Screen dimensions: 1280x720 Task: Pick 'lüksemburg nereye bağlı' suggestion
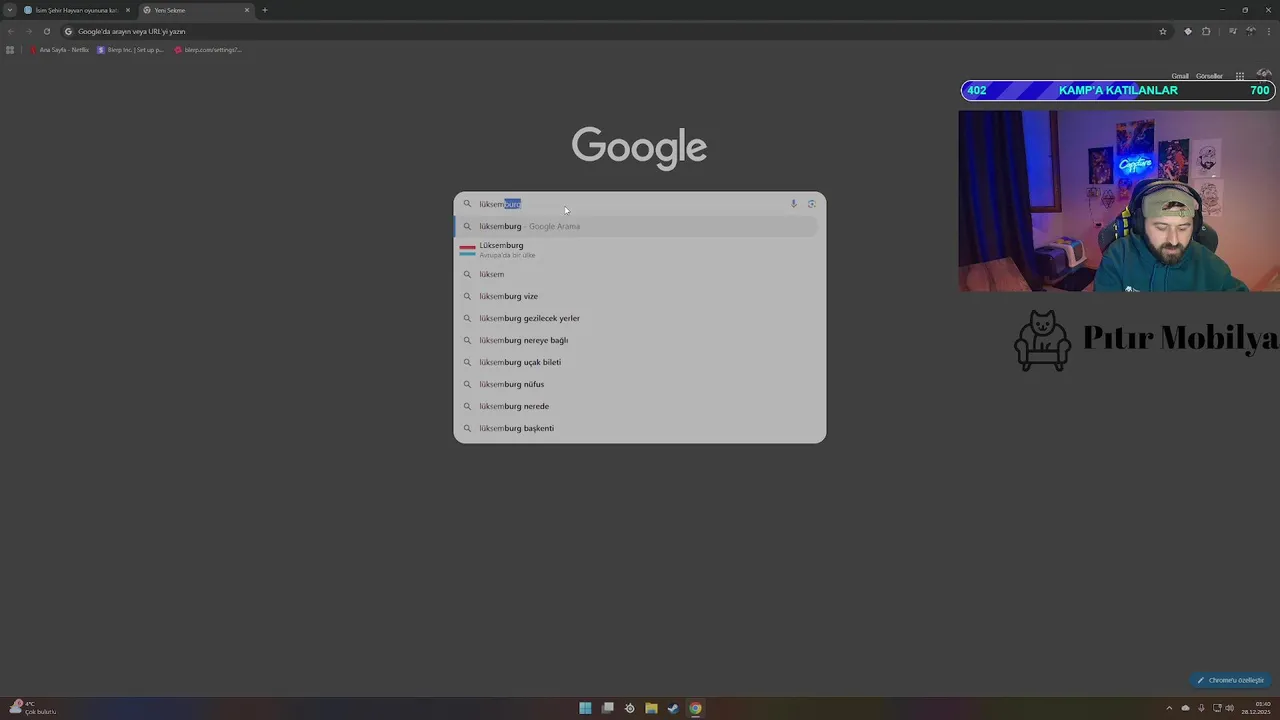637,340
